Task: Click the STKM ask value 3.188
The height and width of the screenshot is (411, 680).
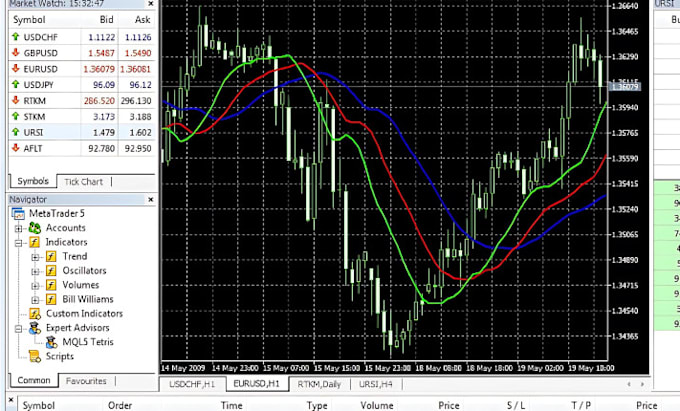Action: click(141, 117)
